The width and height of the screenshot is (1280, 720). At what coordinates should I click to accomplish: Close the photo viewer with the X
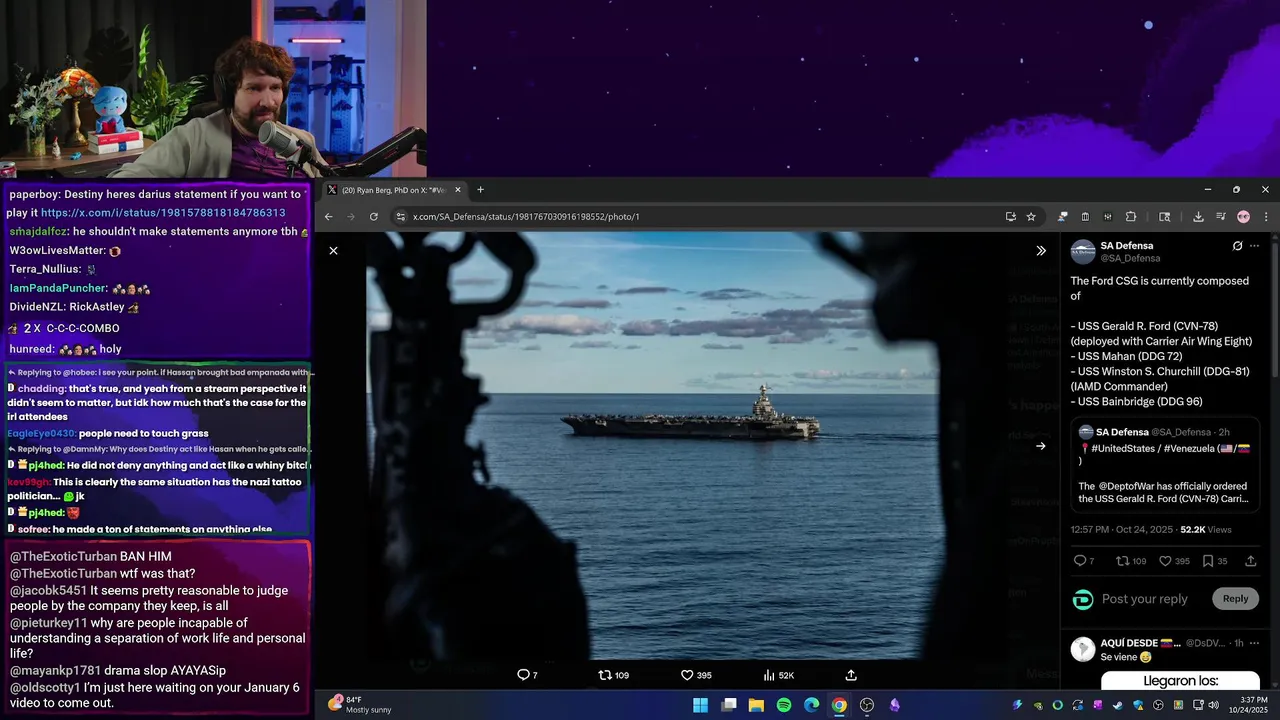[x=333, y=250]
